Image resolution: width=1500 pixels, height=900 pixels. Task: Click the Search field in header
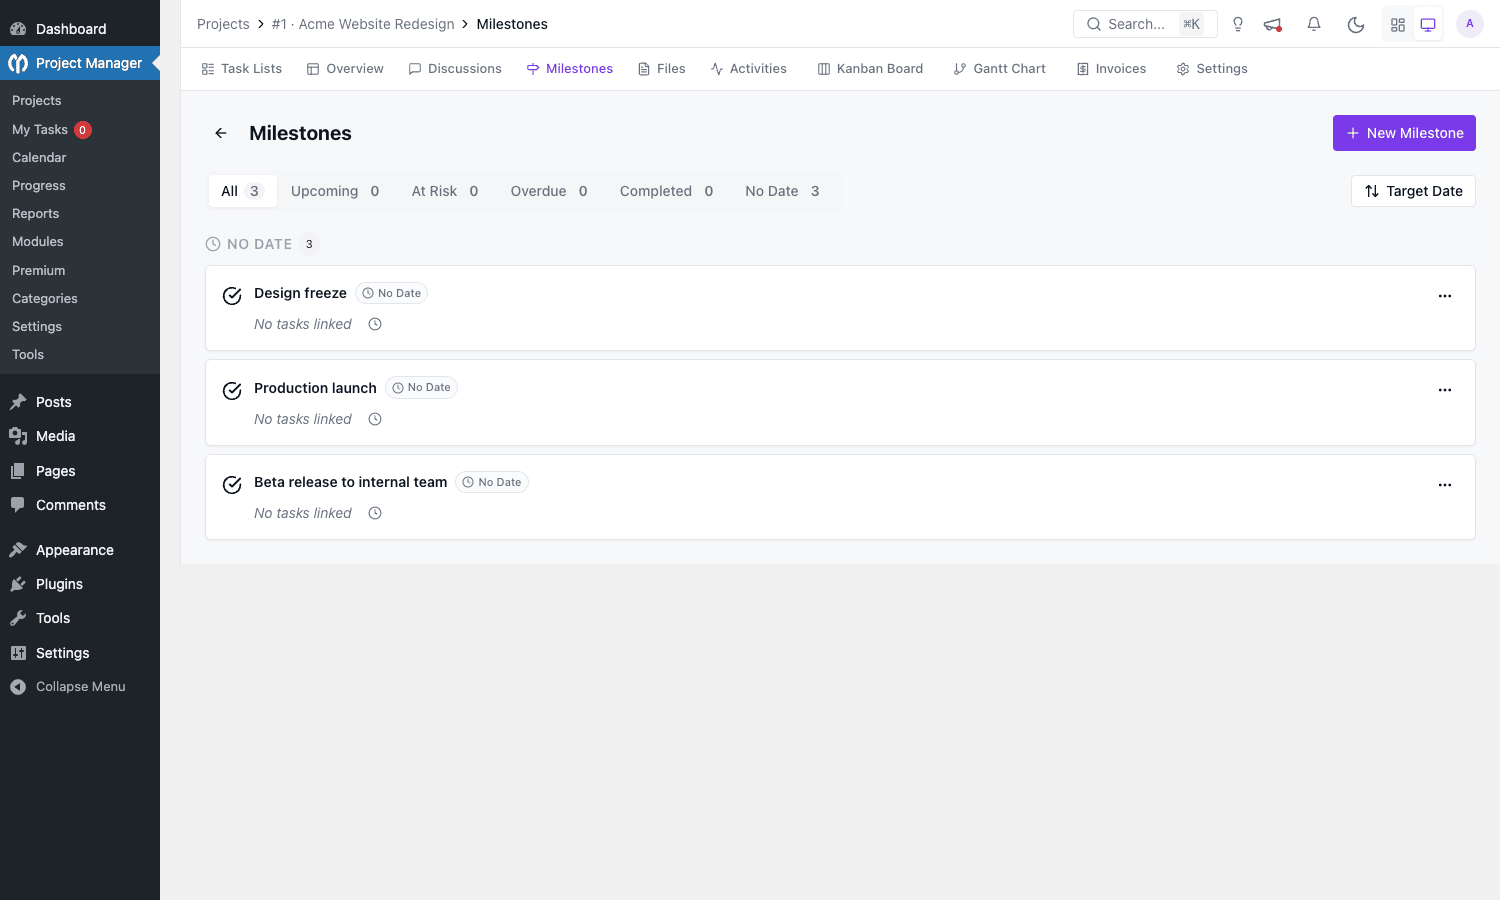pos(1145,24)
